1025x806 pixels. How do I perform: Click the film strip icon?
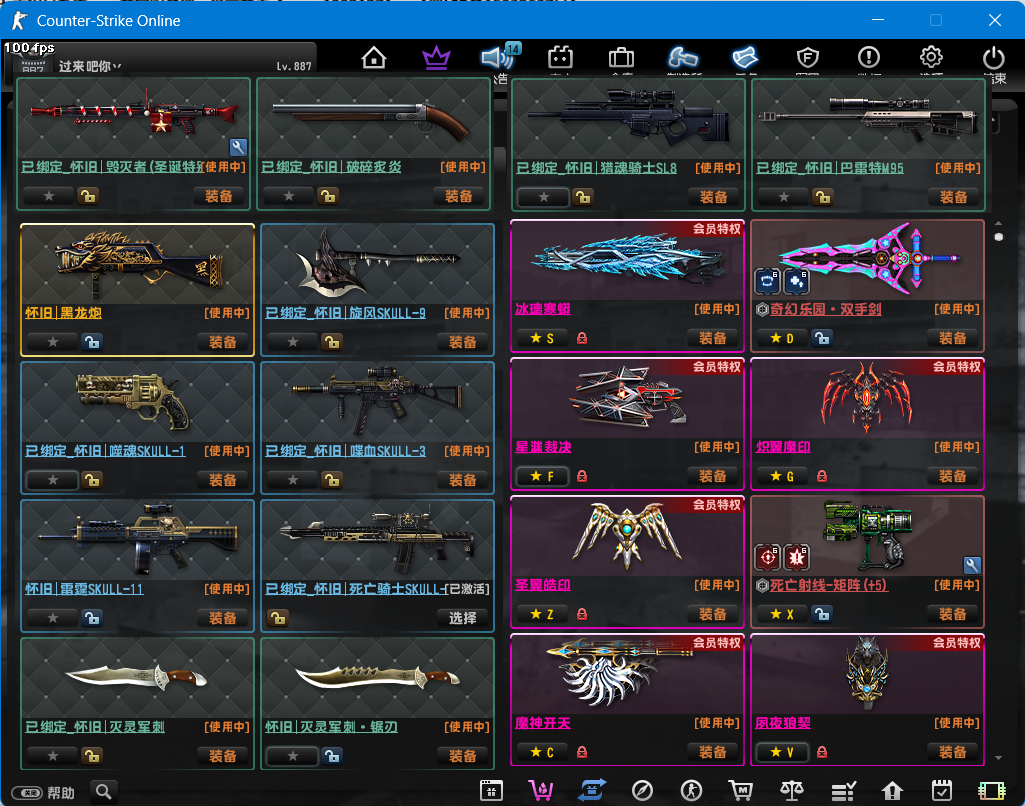click(x=992, y=791)
